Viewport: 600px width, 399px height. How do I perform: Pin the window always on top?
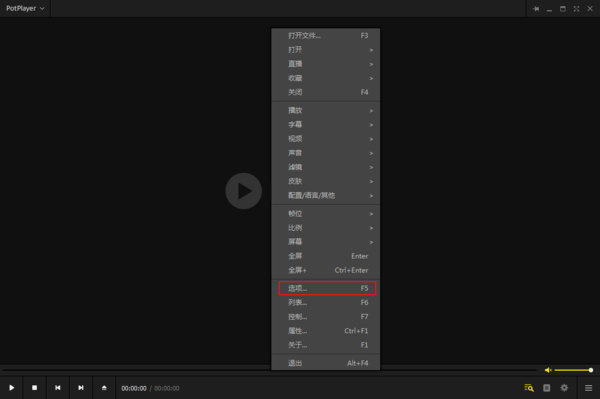(536, 8)
